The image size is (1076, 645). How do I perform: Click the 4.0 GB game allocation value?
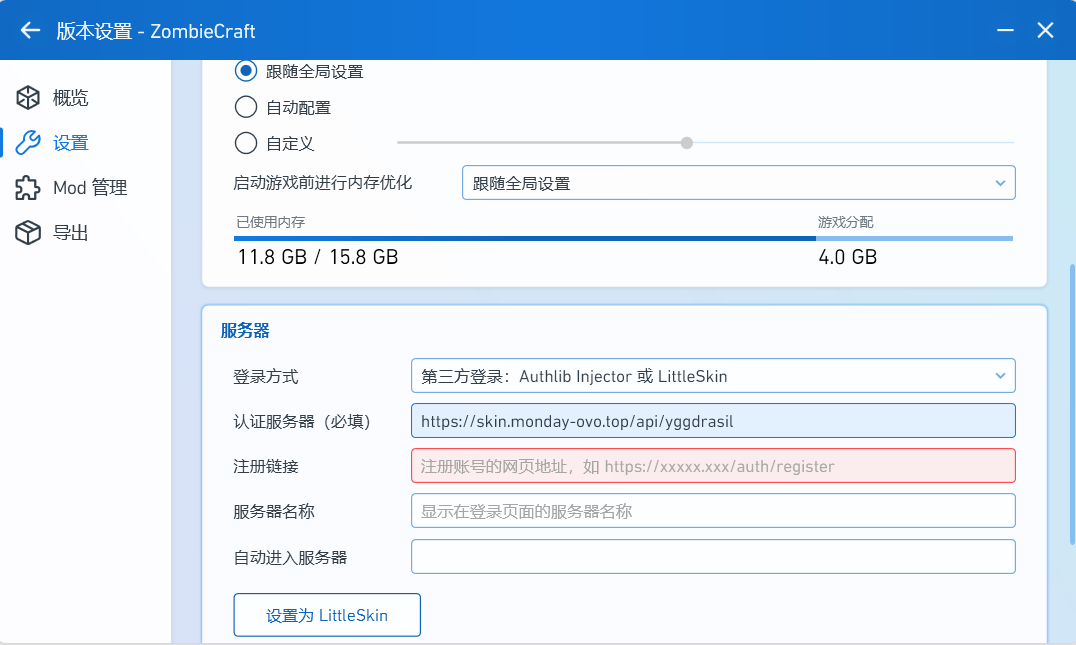(847, 257)
